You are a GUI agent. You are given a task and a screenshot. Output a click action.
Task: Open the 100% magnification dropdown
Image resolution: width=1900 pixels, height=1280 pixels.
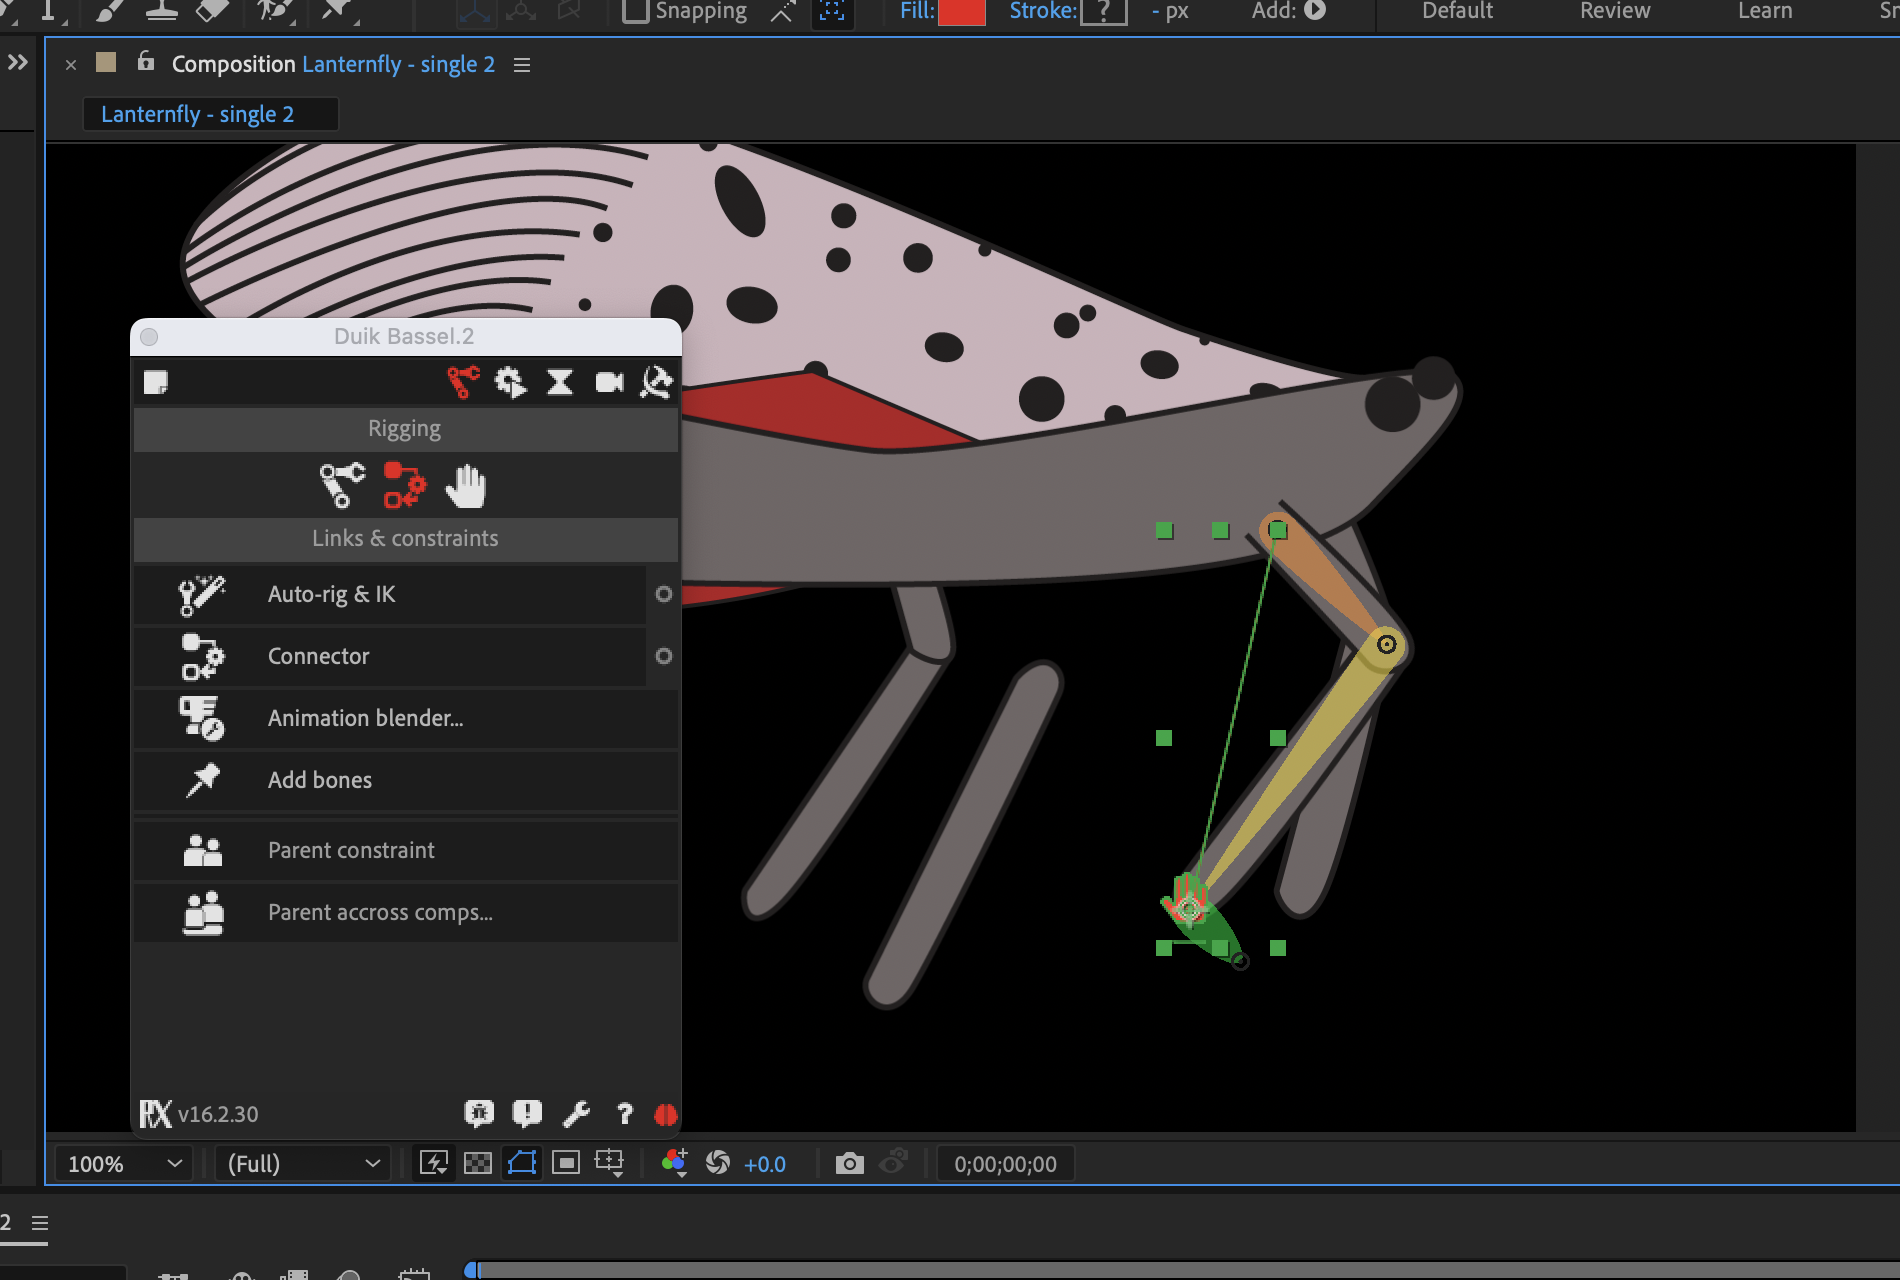point(123,1164)
